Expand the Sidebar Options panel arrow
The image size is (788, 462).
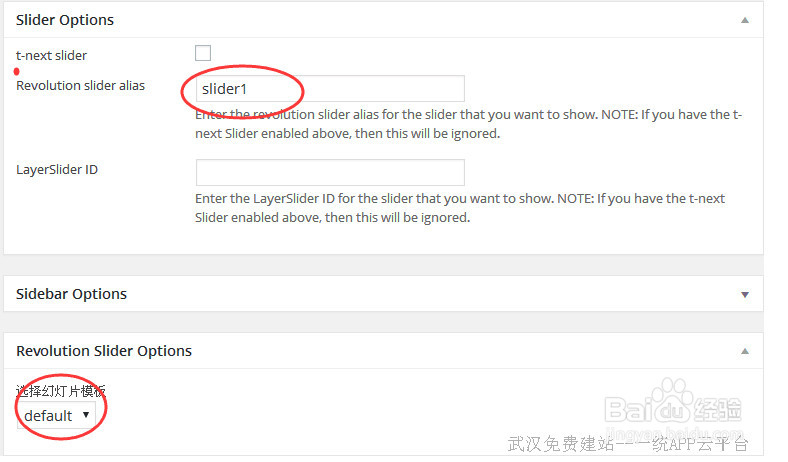click(x=745, y=295)
